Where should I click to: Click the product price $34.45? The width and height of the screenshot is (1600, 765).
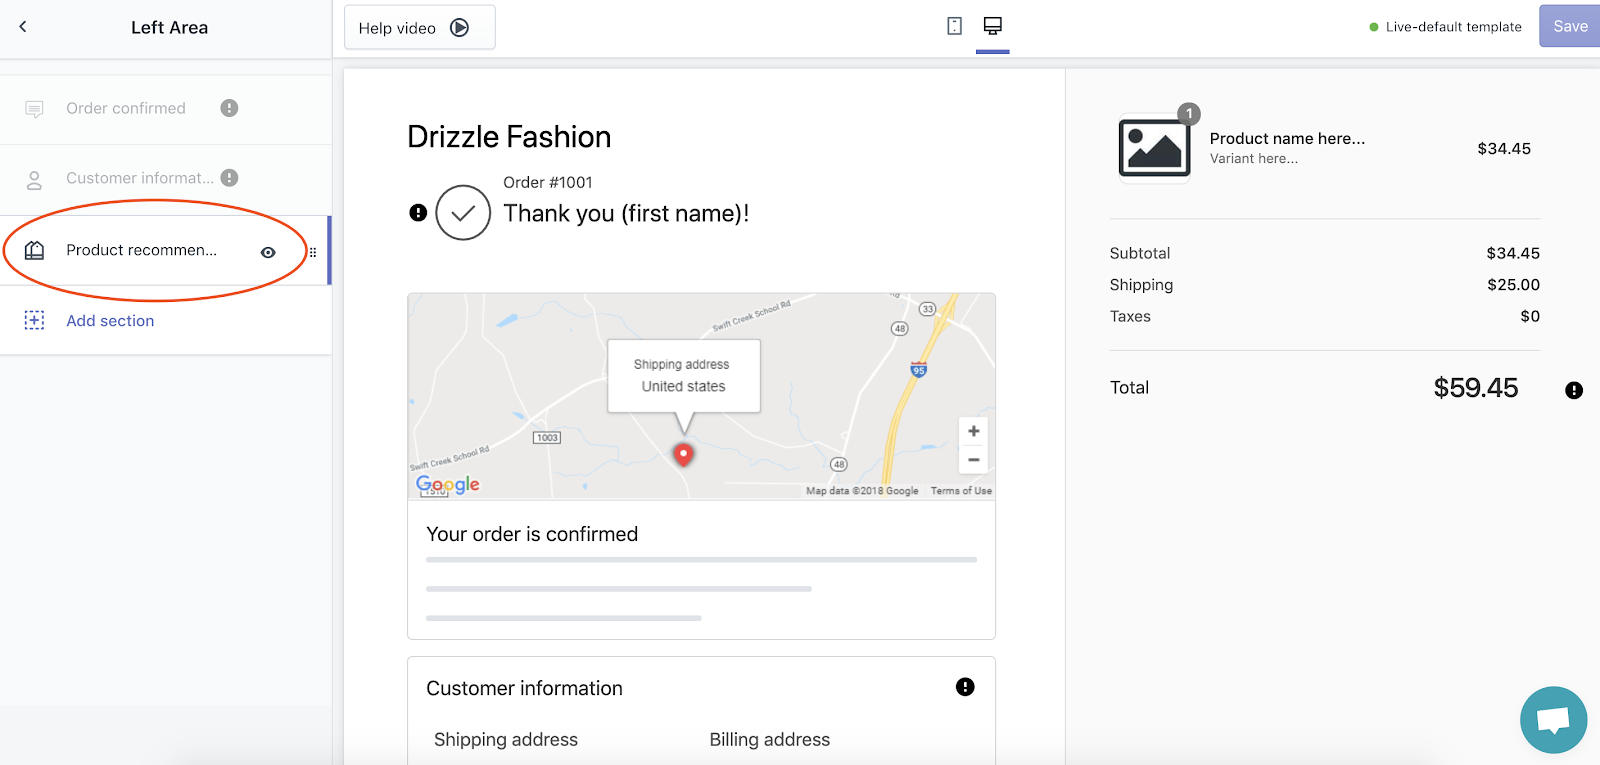[1504, 149]
